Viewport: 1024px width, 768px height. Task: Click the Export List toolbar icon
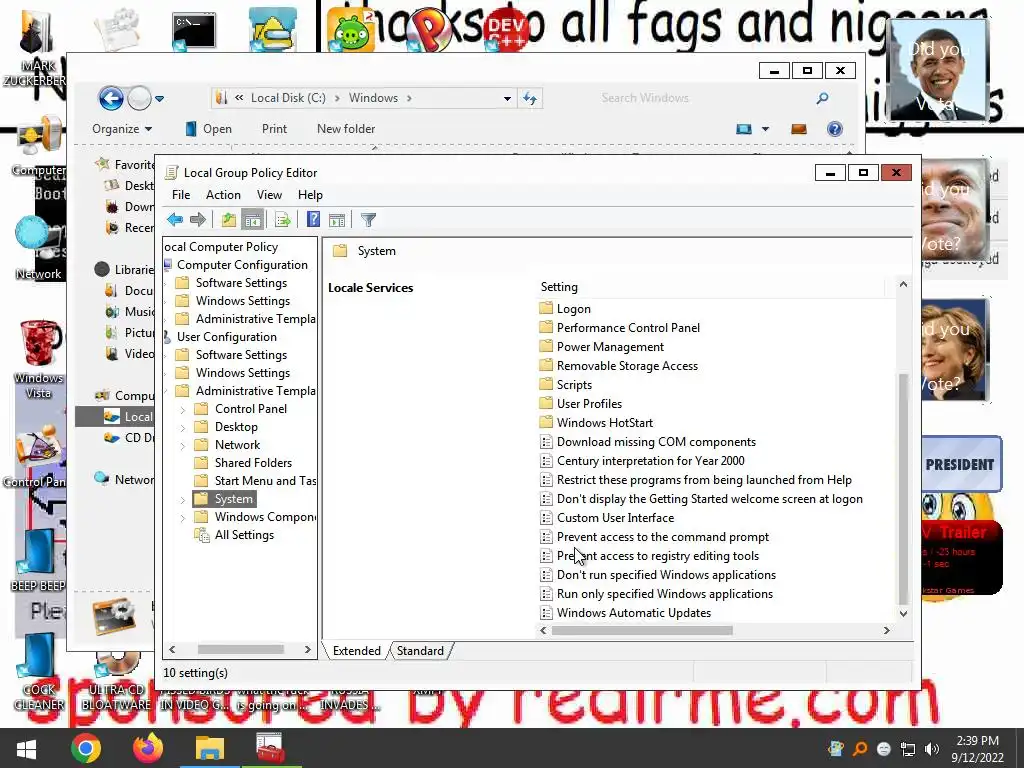pyautogui.click(x=282, y=219)
